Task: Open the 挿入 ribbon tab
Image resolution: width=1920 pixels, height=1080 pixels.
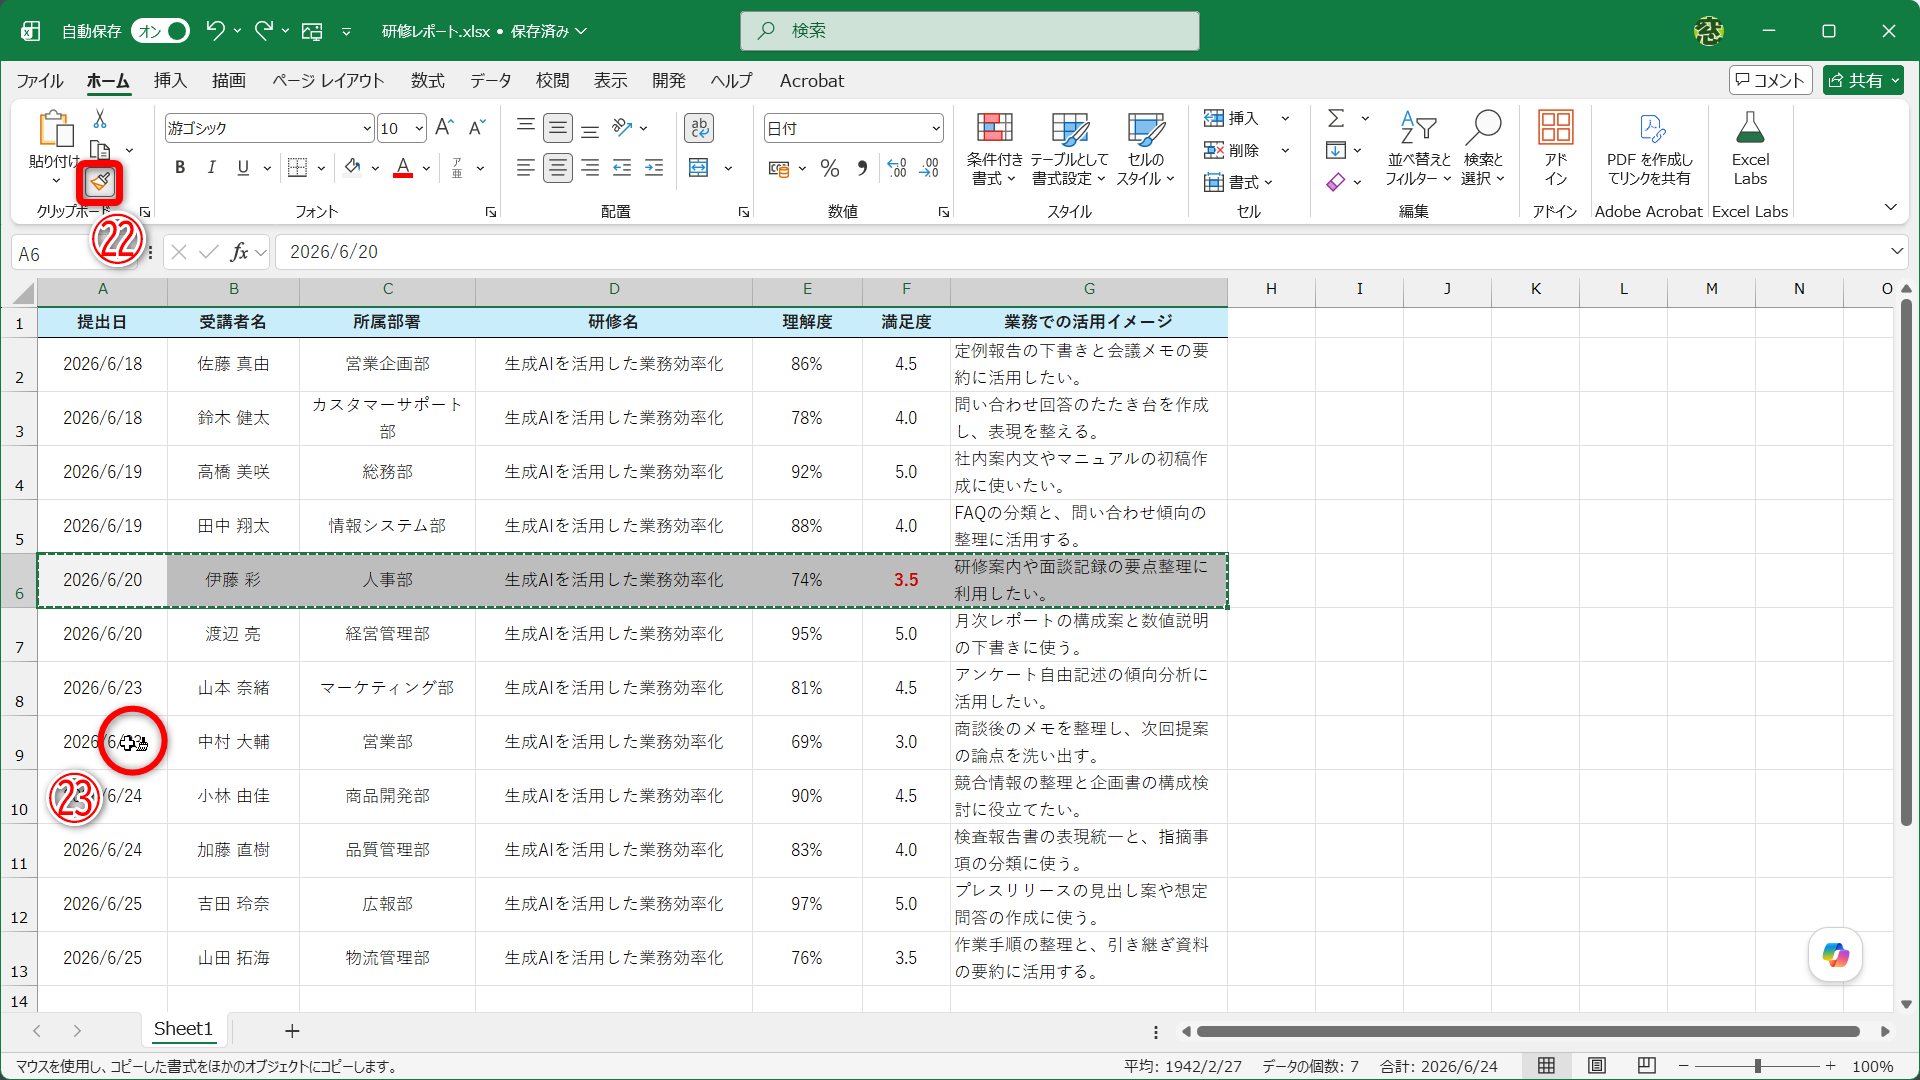Action: click(170, 81)
